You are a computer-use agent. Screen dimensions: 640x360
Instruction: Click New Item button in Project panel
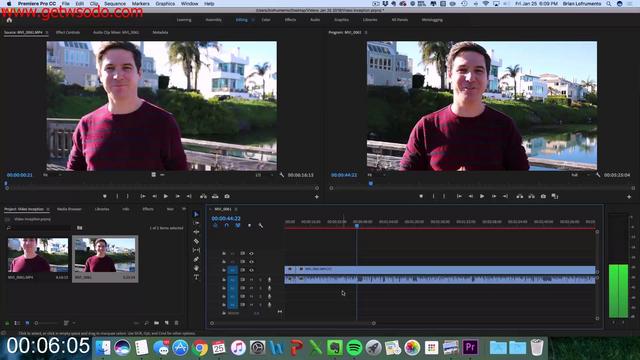[x=167, y=323]
